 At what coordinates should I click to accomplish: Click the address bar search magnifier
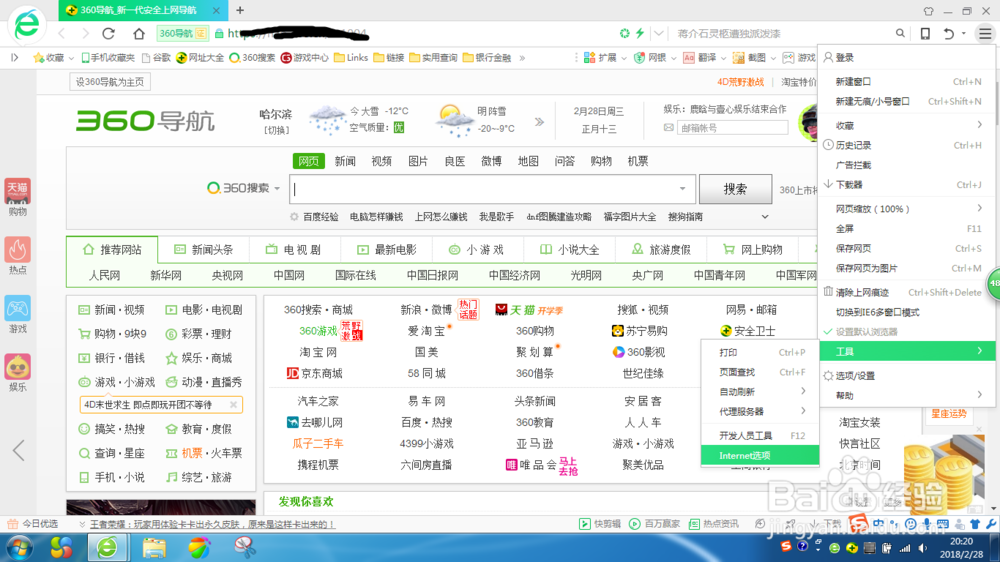pos(900,33)
